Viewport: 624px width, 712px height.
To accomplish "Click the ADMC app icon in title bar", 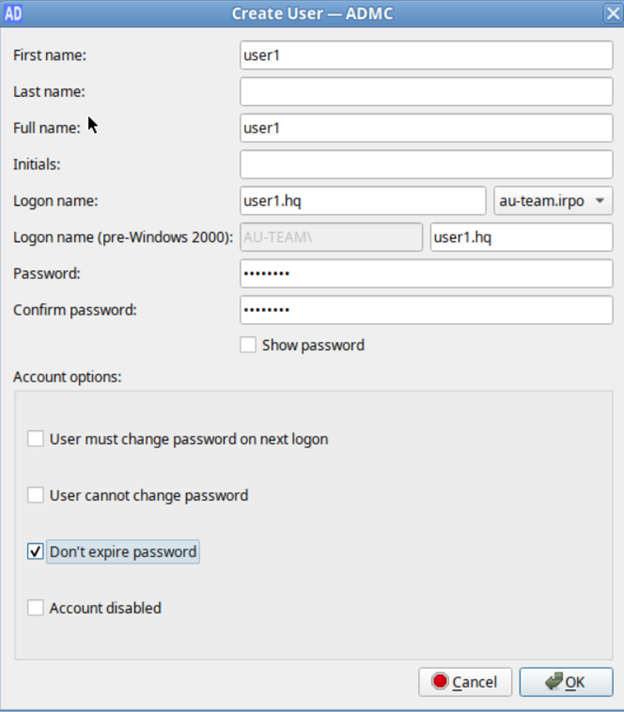I will 14,13.
